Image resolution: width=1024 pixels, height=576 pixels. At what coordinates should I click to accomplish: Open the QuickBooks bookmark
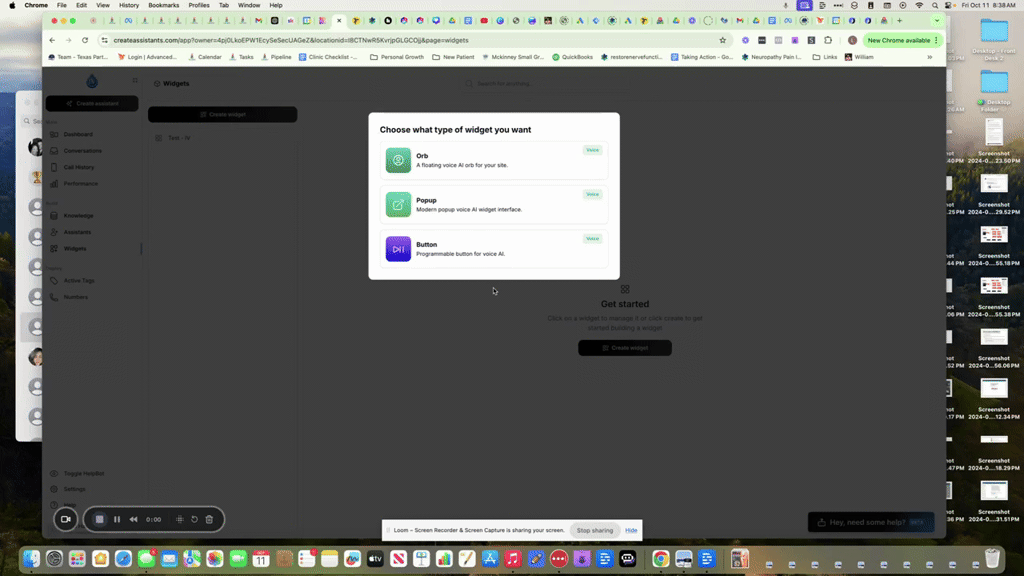tap(575, 57)
